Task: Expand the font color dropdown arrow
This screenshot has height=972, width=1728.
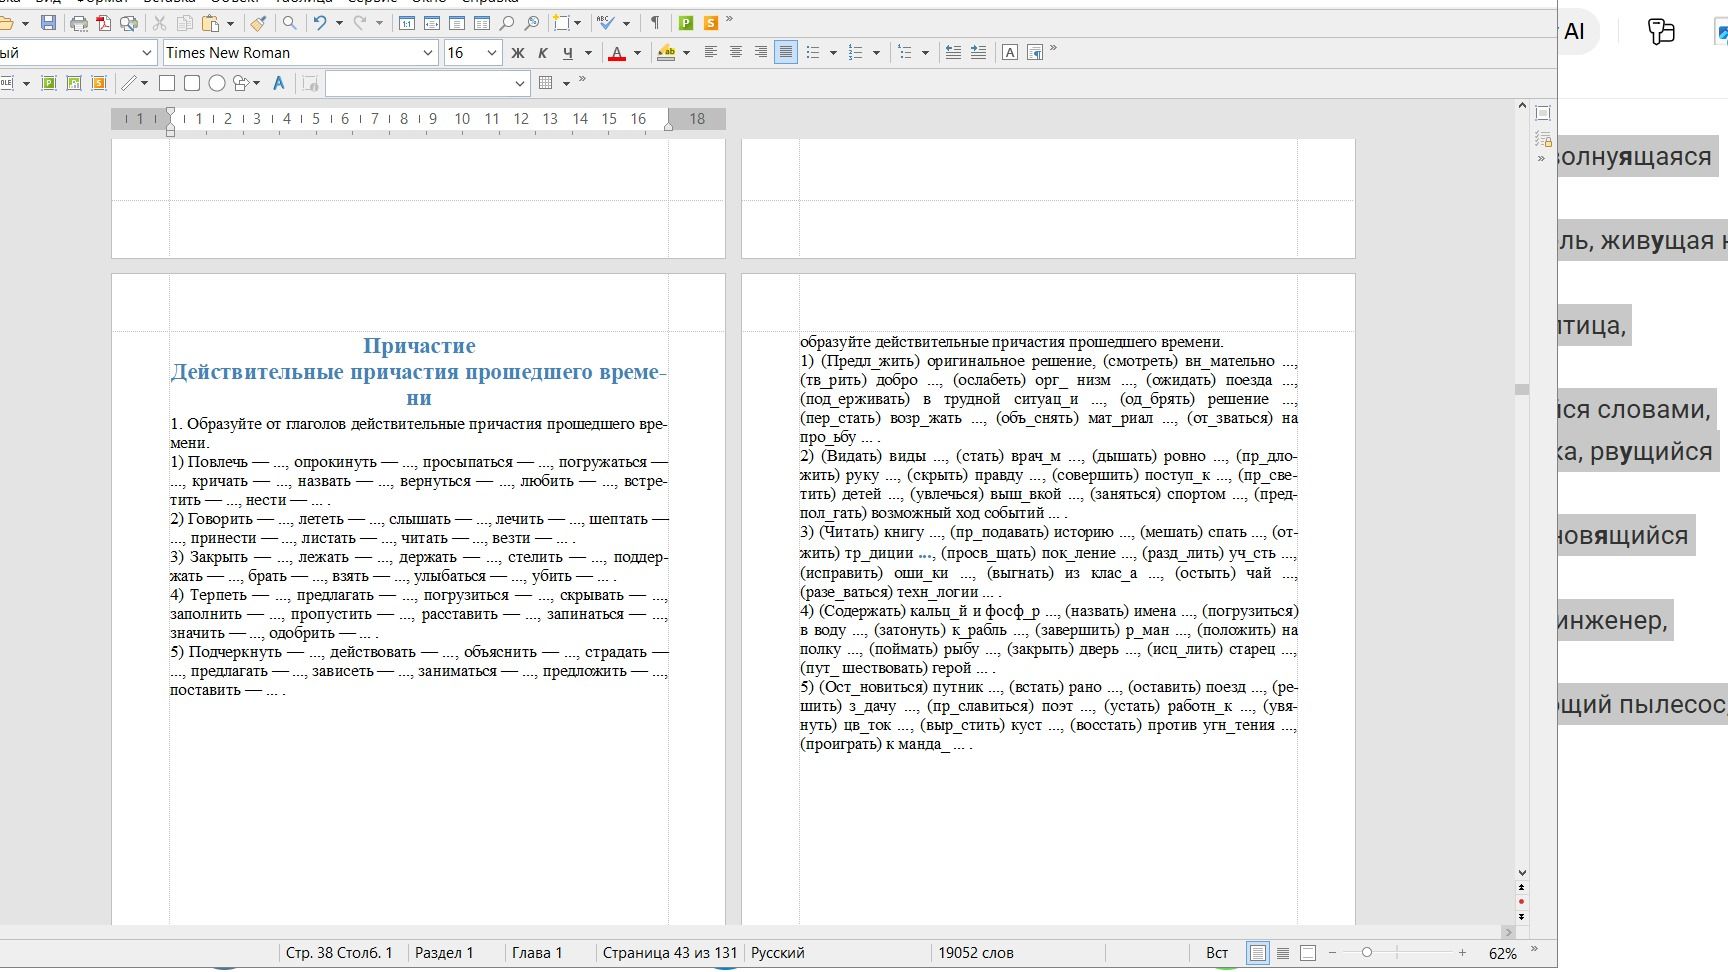Action: 637,53
